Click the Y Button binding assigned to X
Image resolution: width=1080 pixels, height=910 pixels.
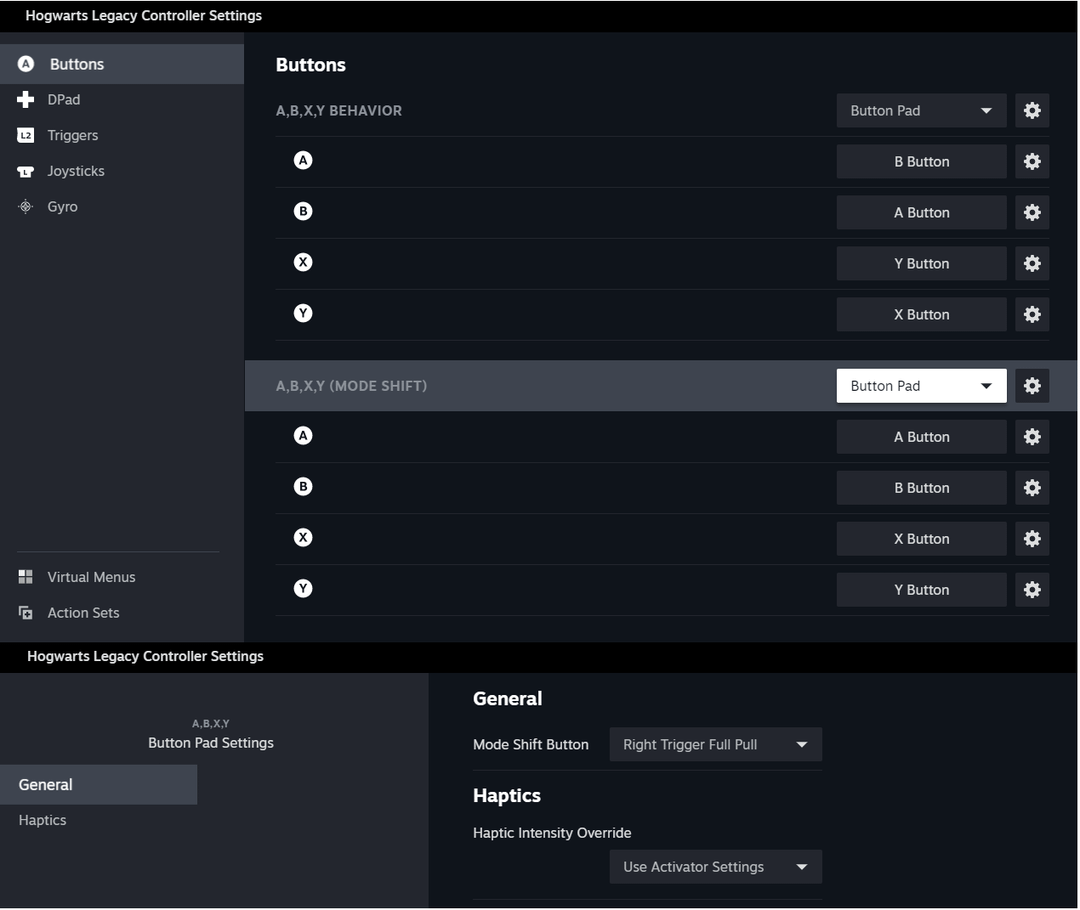920,263
